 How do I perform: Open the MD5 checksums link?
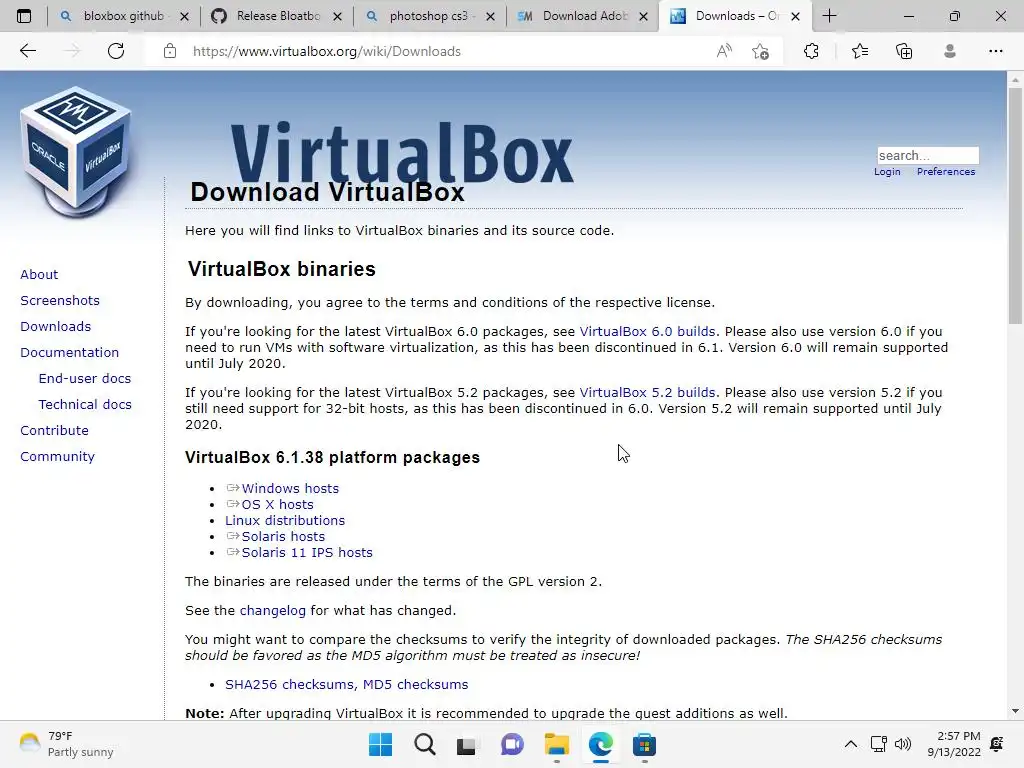(x=415, y=684)
